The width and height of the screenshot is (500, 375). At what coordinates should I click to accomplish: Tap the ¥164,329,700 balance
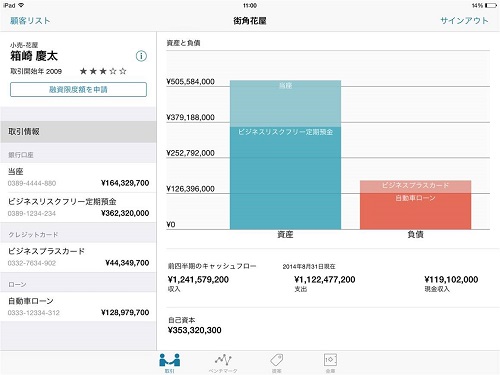[x=125, y=183]
